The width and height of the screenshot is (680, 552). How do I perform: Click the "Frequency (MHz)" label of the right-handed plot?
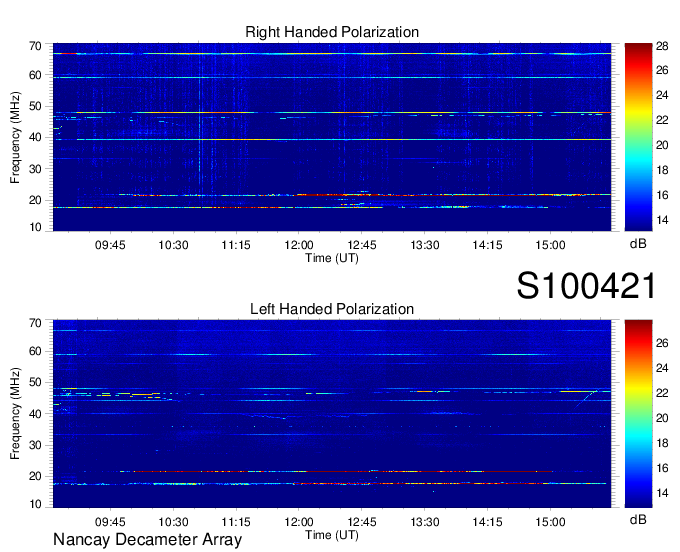click(15, 137)
